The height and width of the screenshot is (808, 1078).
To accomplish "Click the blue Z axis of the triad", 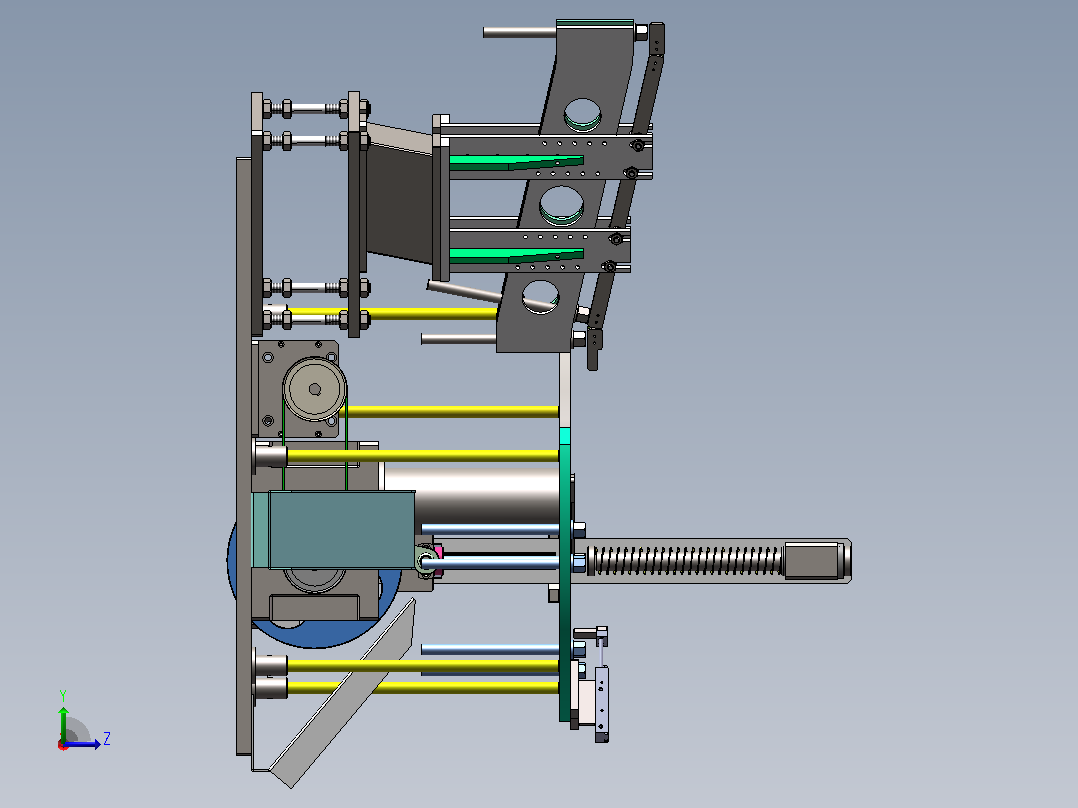I will (83, 743).
